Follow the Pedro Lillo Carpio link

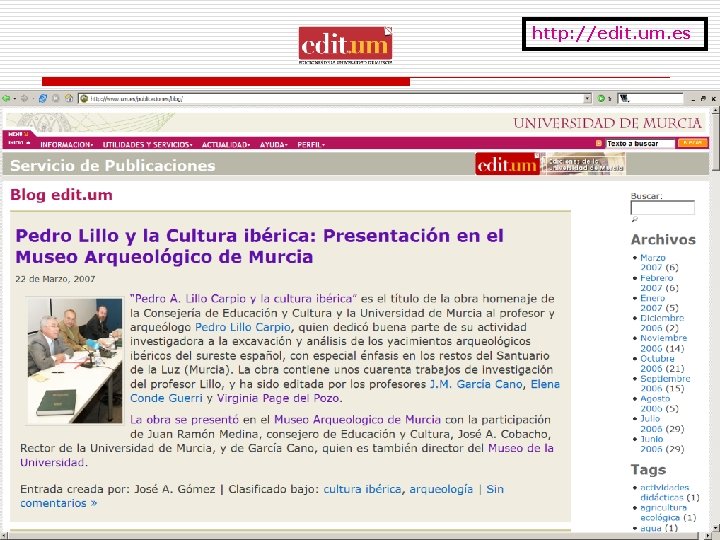(x=243, y=327)
